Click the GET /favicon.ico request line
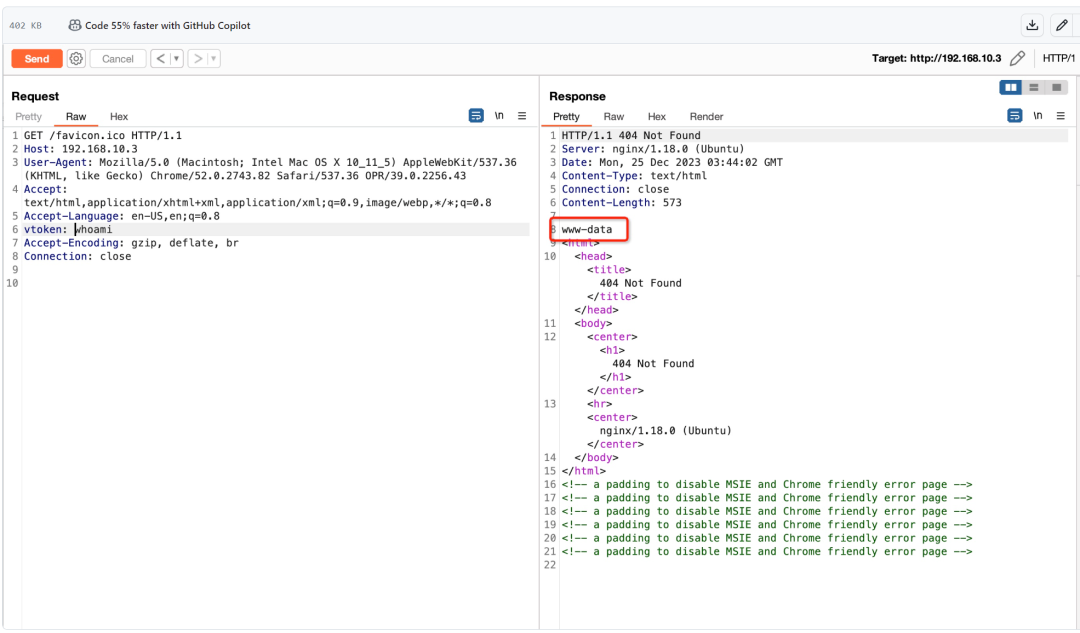 [x=103, y=136]
